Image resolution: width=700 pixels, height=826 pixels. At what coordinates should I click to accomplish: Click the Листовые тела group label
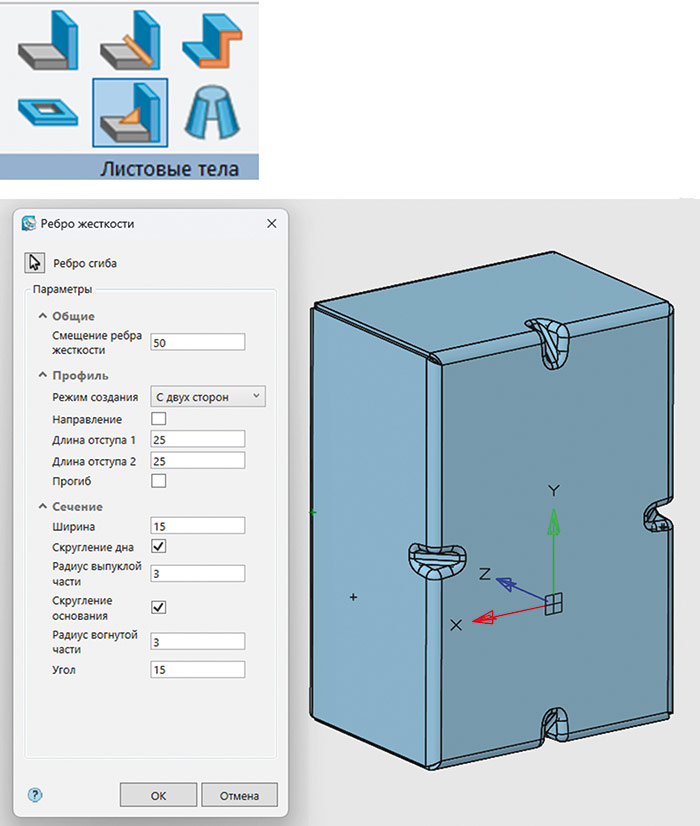[x=169, y=168]
